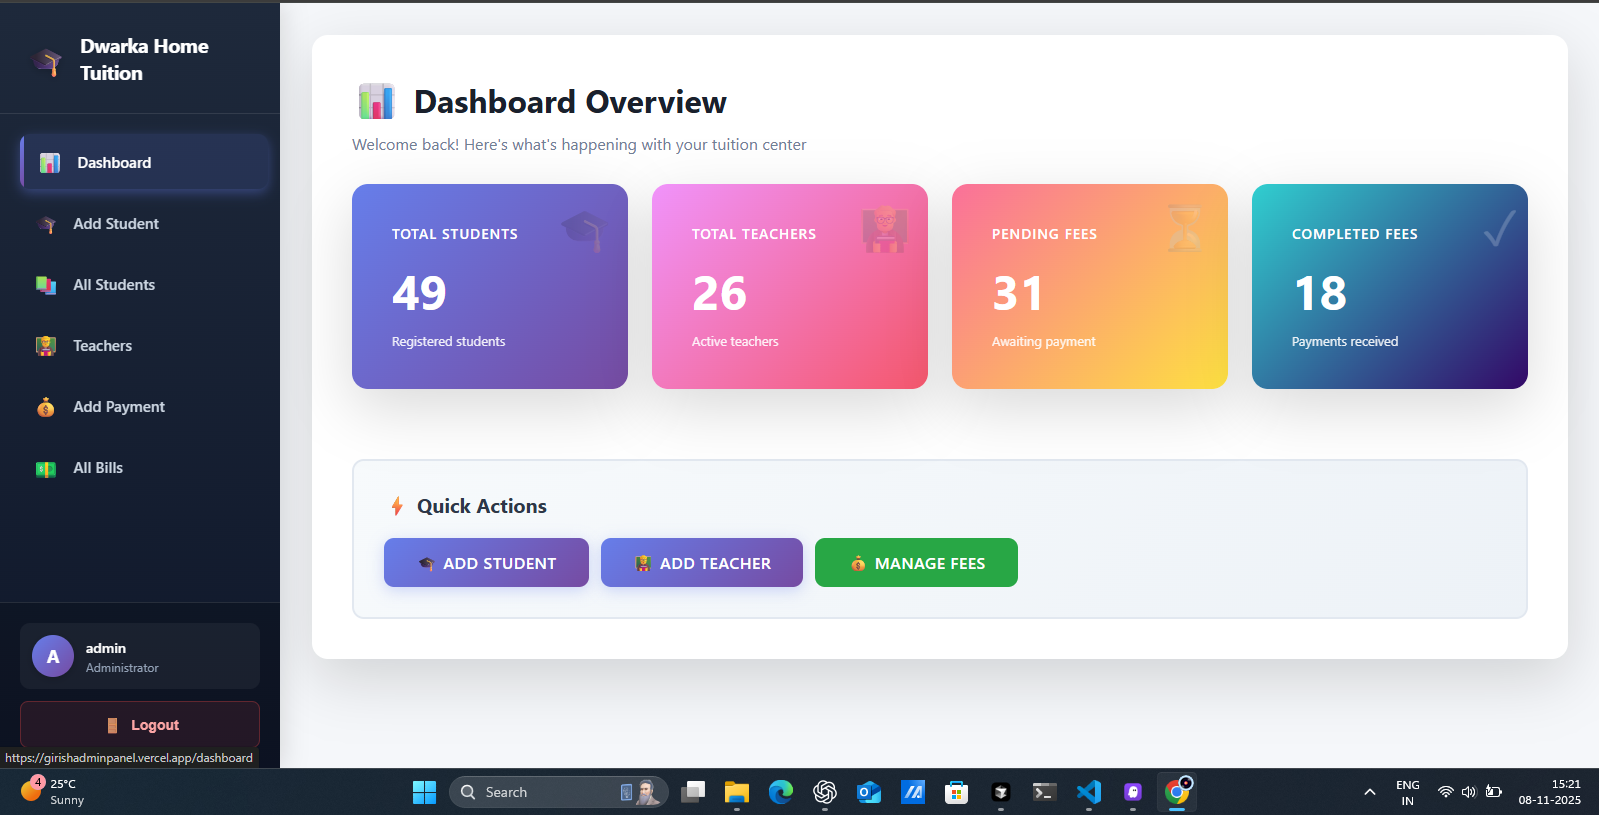Open All Students from the sidebar
This screenshot has width=1599, height=815.
(114, 285)
